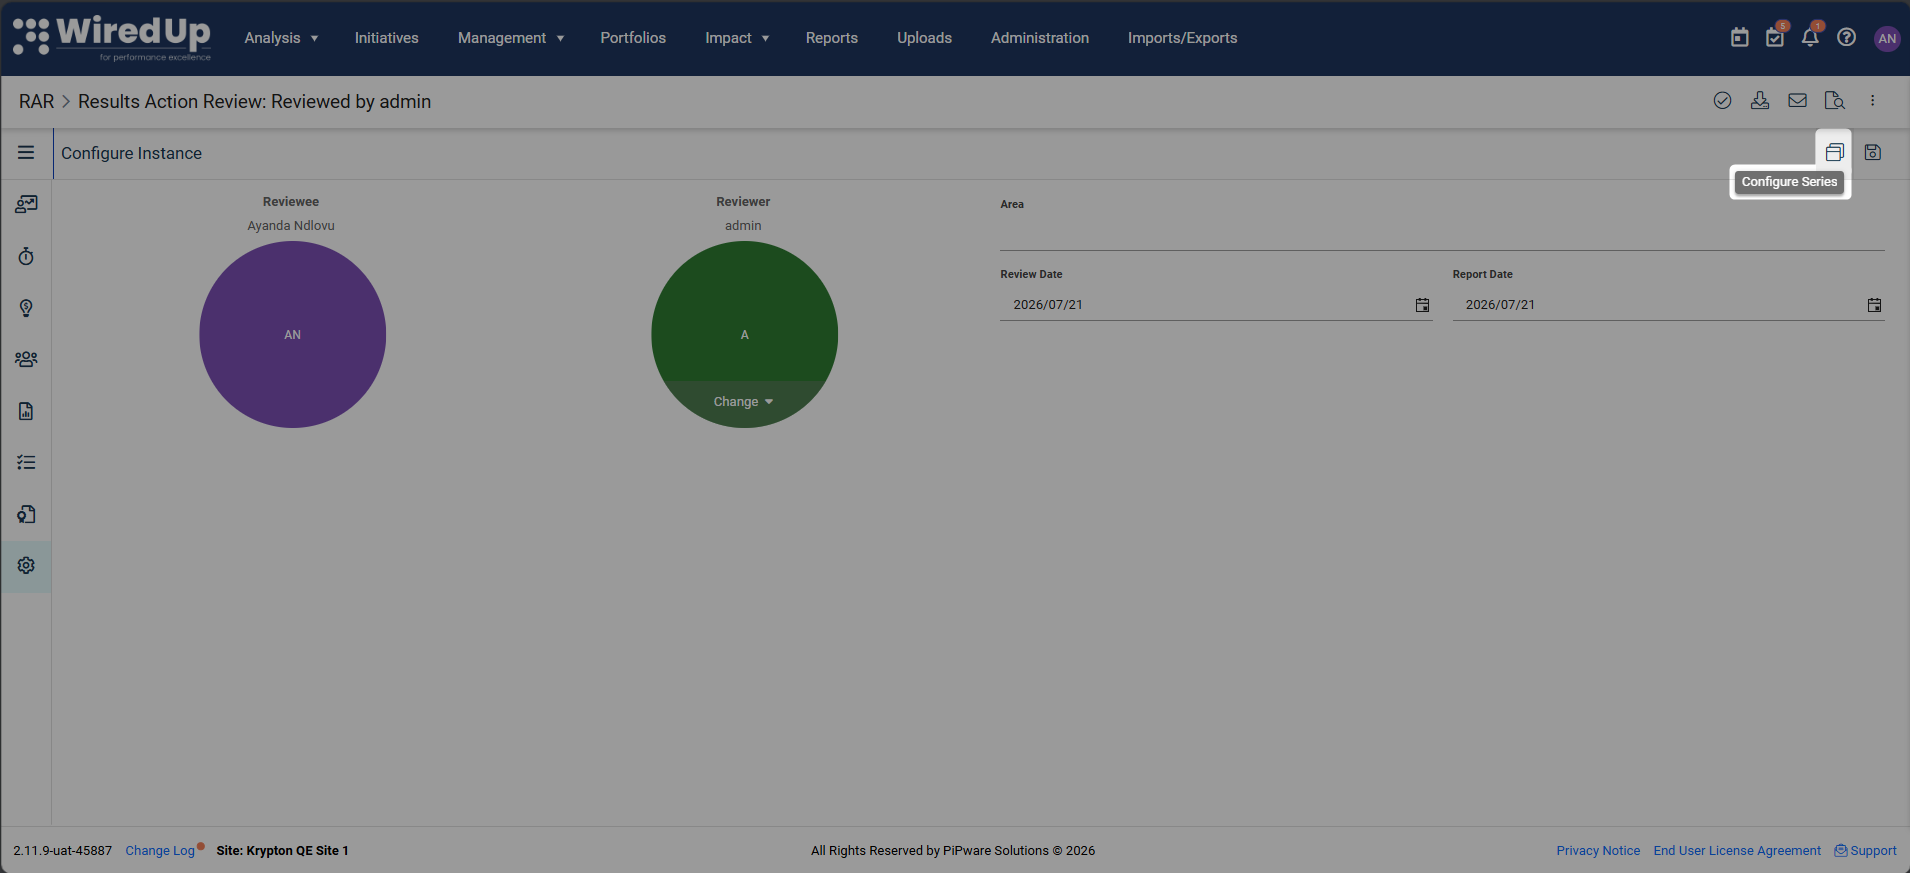Open the Change Log link
Viewport: 1910px width, 873px height.
[x=160, y=851]
